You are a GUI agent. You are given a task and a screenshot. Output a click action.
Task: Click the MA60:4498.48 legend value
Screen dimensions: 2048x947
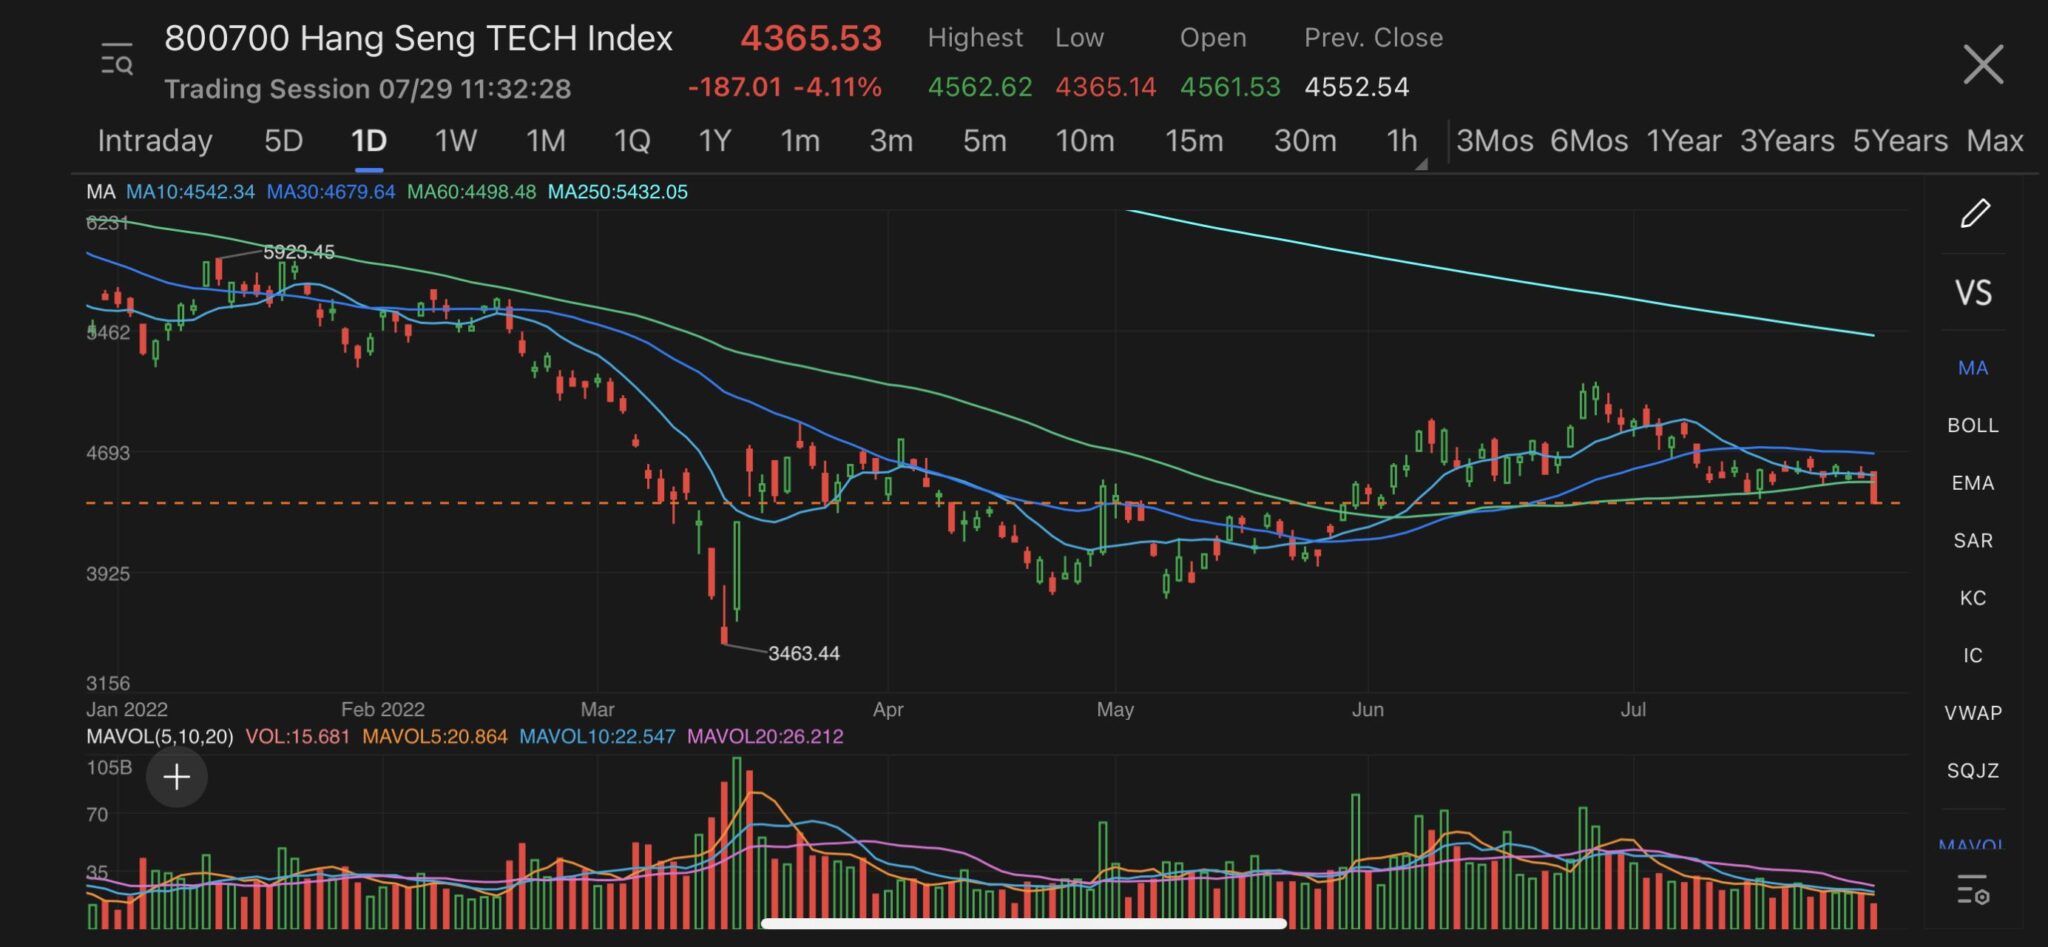(x=471, y=192)
